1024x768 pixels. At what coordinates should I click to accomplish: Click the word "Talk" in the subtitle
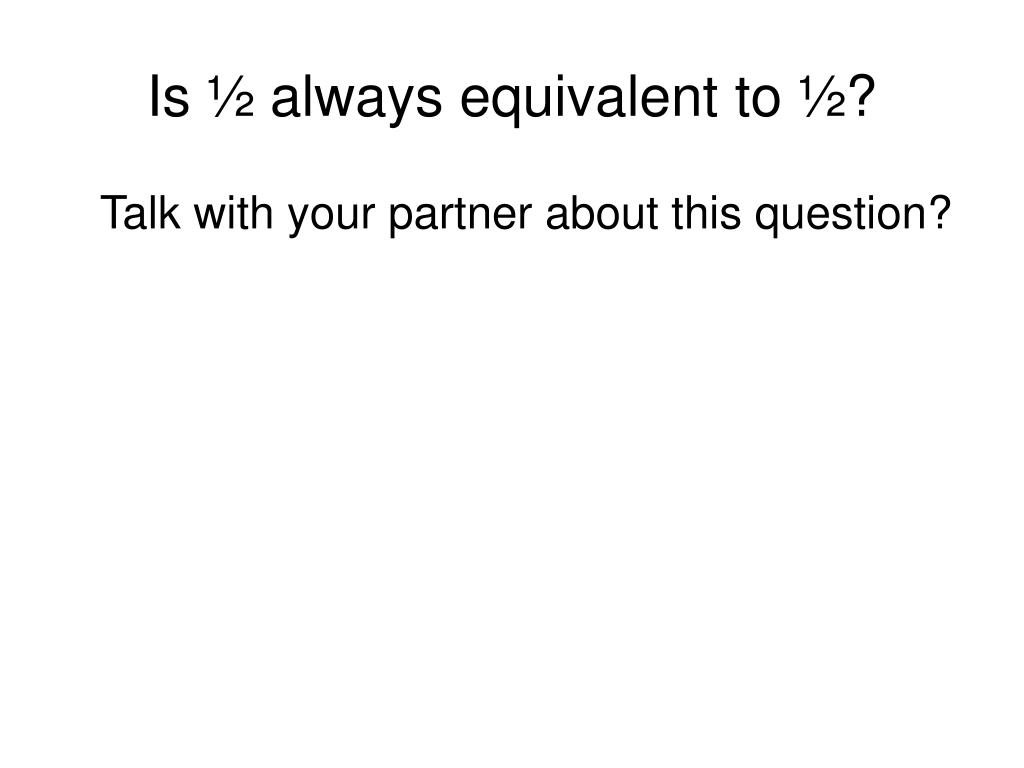[x=140, y=213]
